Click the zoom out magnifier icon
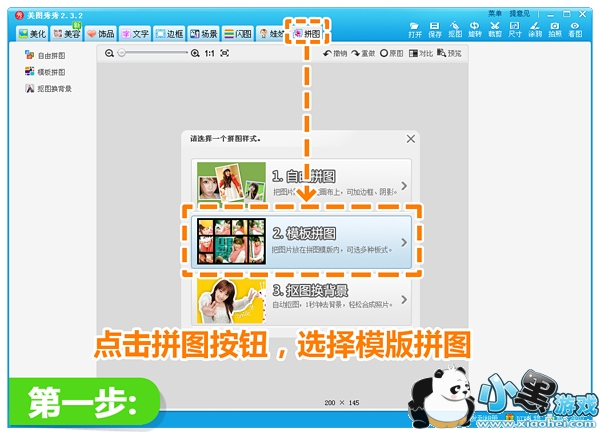 [109, 53]
